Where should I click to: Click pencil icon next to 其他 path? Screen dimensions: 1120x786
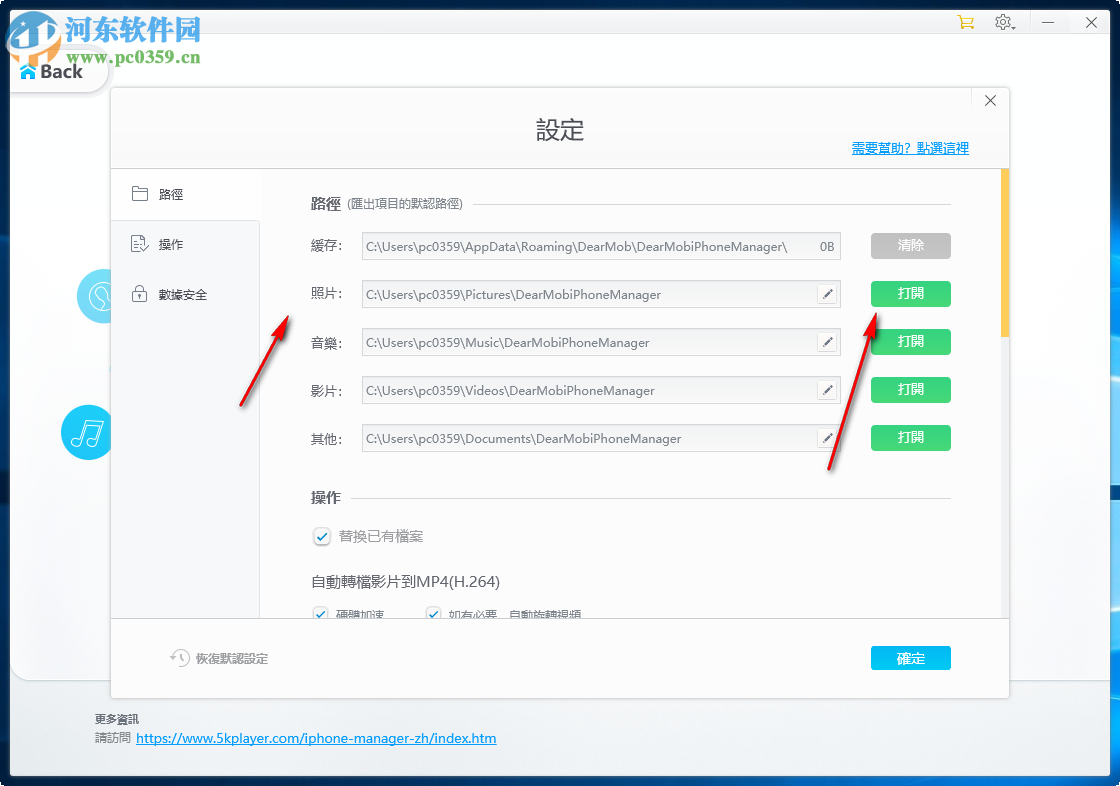point(827,438)
